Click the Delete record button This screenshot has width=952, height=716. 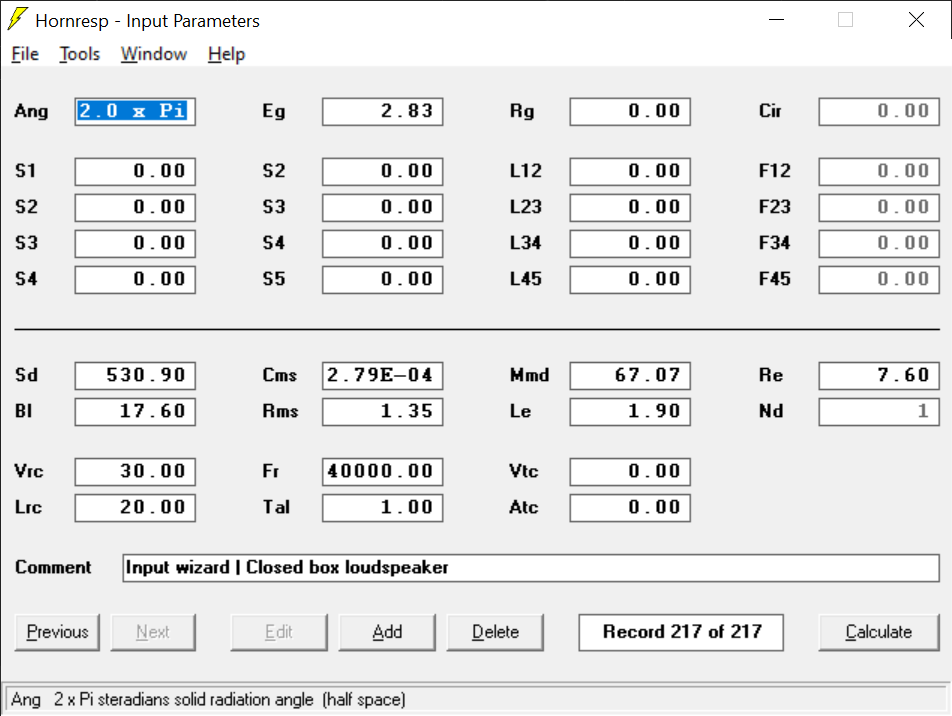pos(495,632)
